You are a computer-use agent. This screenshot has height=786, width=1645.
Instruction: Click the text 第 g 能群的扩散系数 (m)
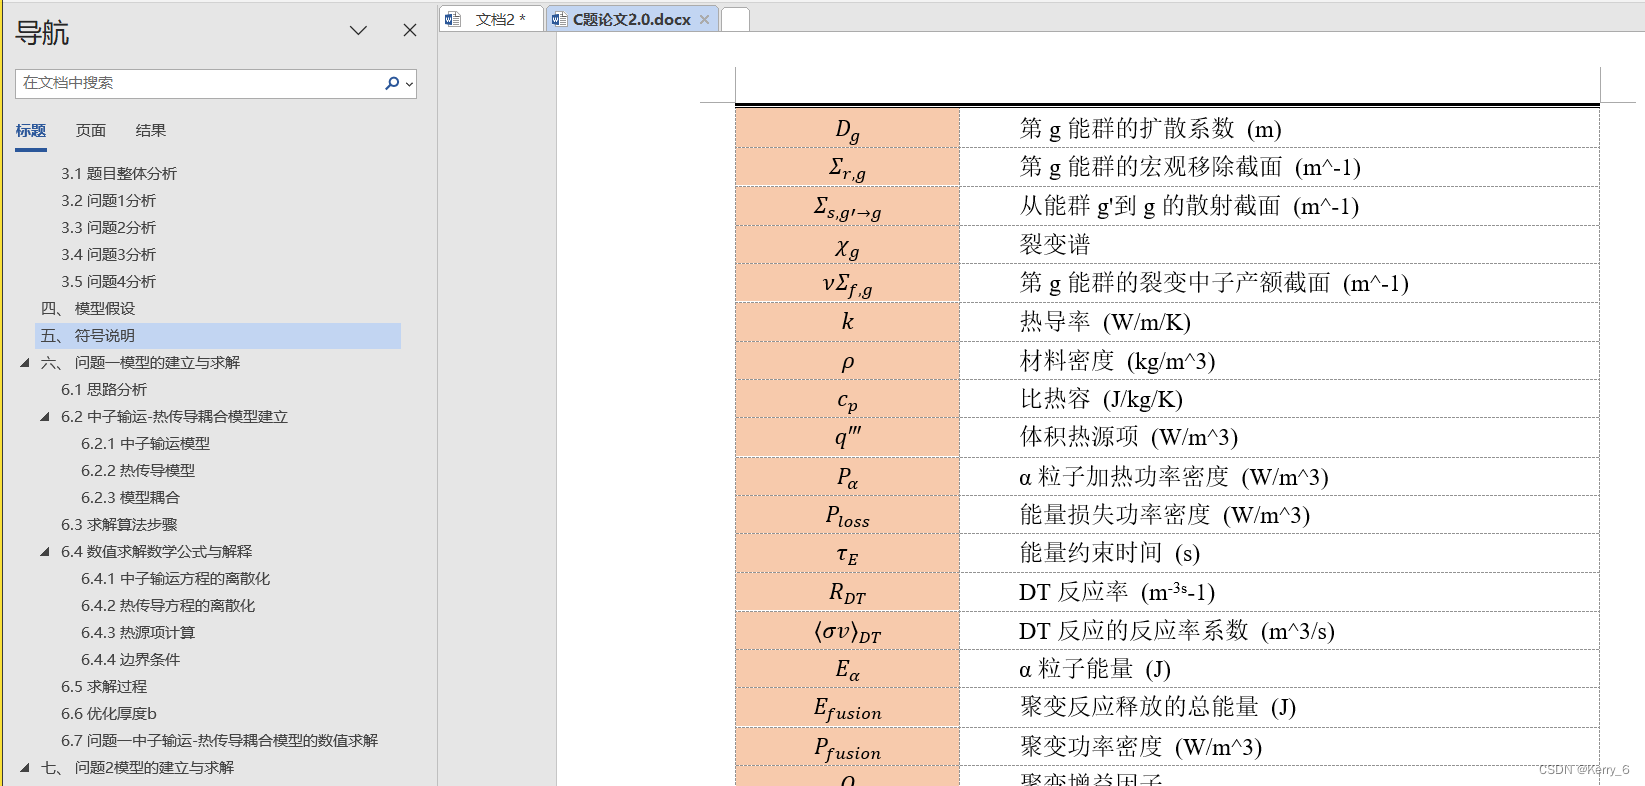coord(1150,129)
